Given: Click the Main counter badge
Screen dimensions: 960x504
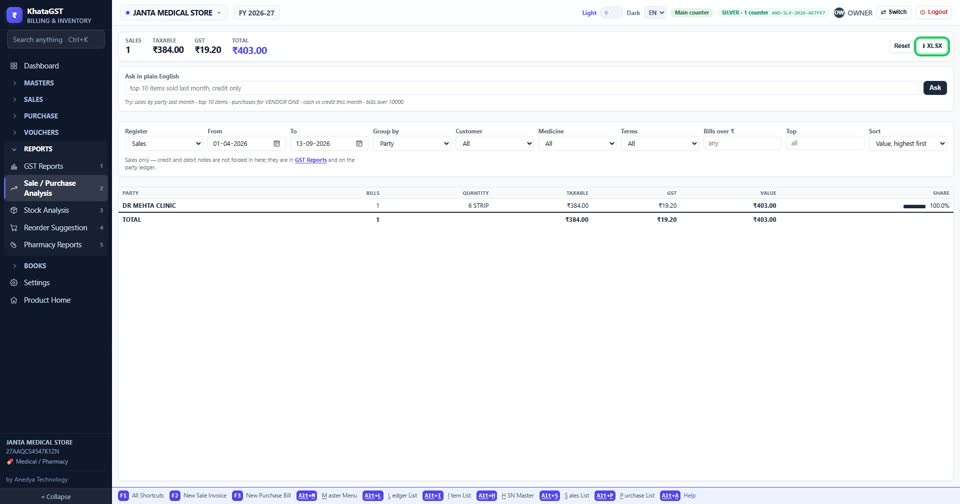Looking at the screenshot, I should pyautogui.click(x=692, y=12).
